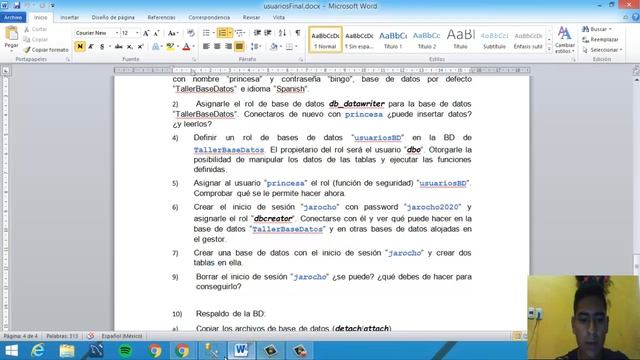Decrease paragraph indent
The width and height of the screenshot is (640, 360).
[257, 33]
